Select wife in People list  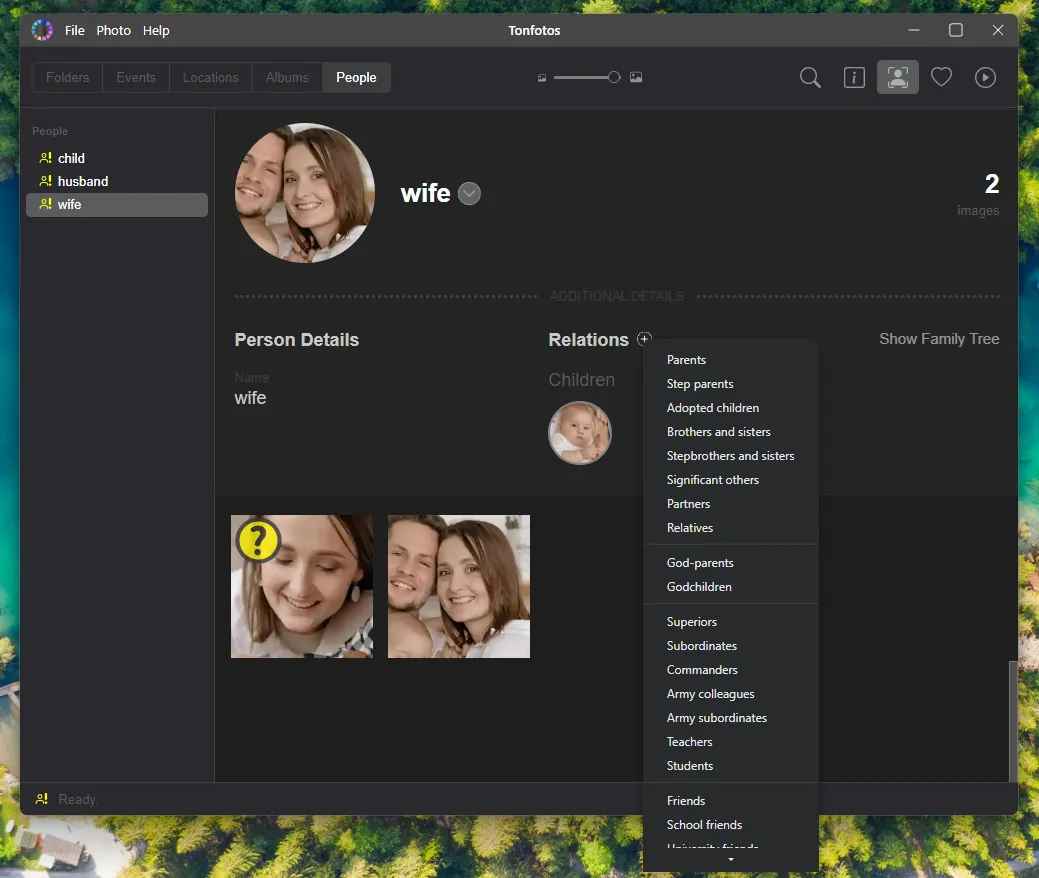point(117,205)
